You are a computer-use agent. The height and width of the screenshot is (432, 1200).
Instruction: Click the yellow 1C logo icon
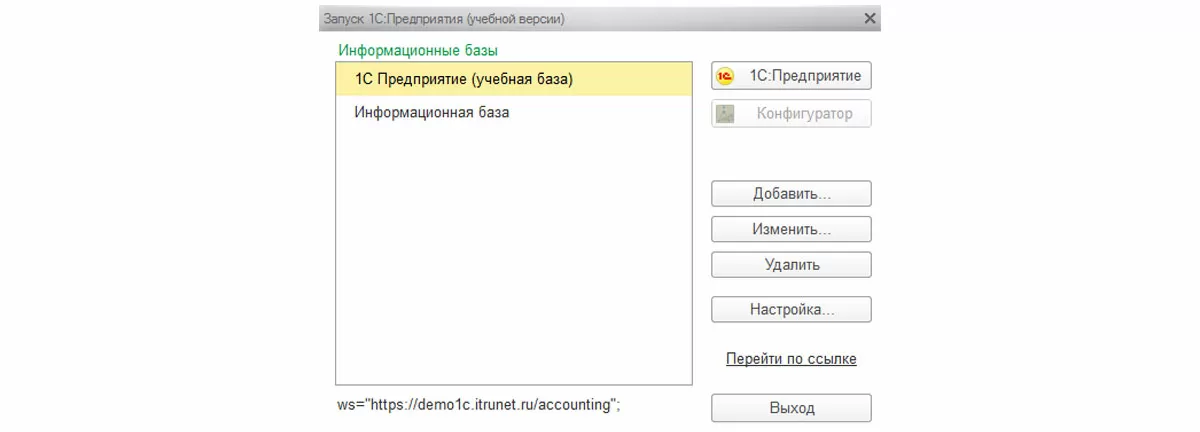pyautogui.click(x=727, y=77)
